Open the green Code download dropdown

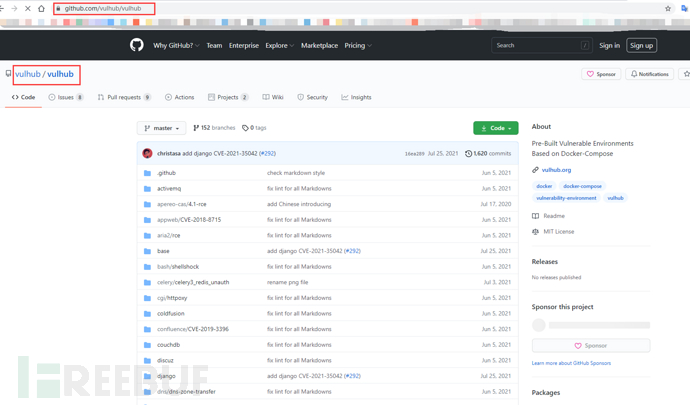click(x=495, y=128)
